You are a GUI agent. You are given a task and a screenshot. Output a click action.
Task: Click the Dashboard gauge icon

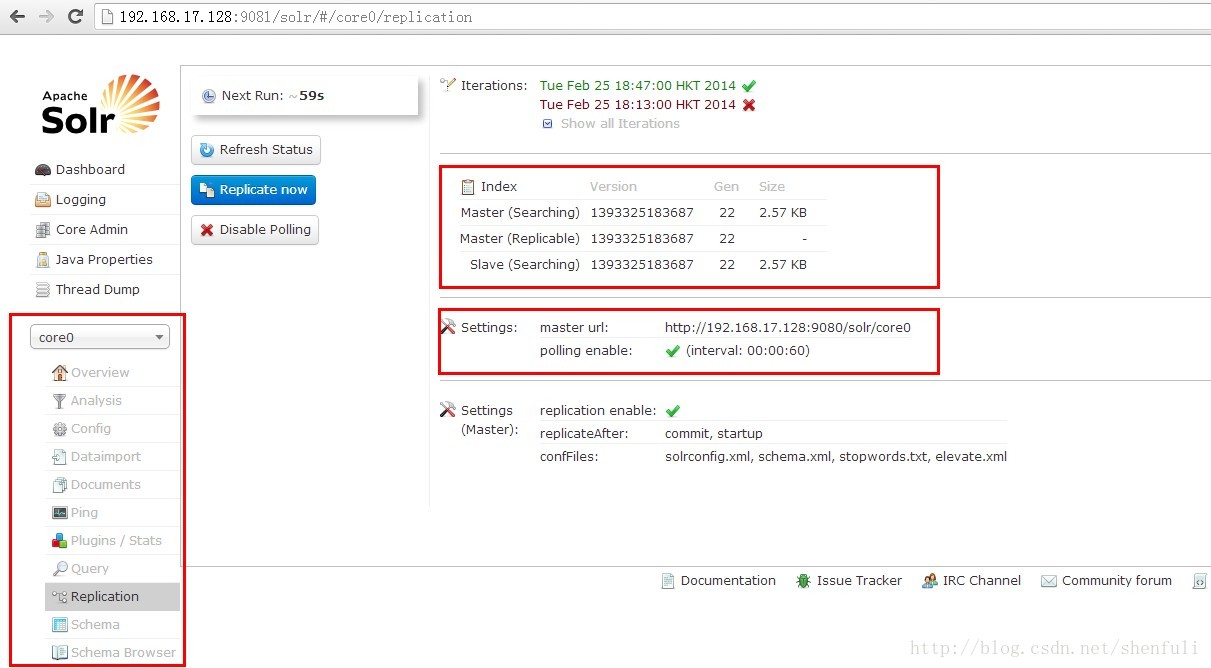tap(42, 170)
